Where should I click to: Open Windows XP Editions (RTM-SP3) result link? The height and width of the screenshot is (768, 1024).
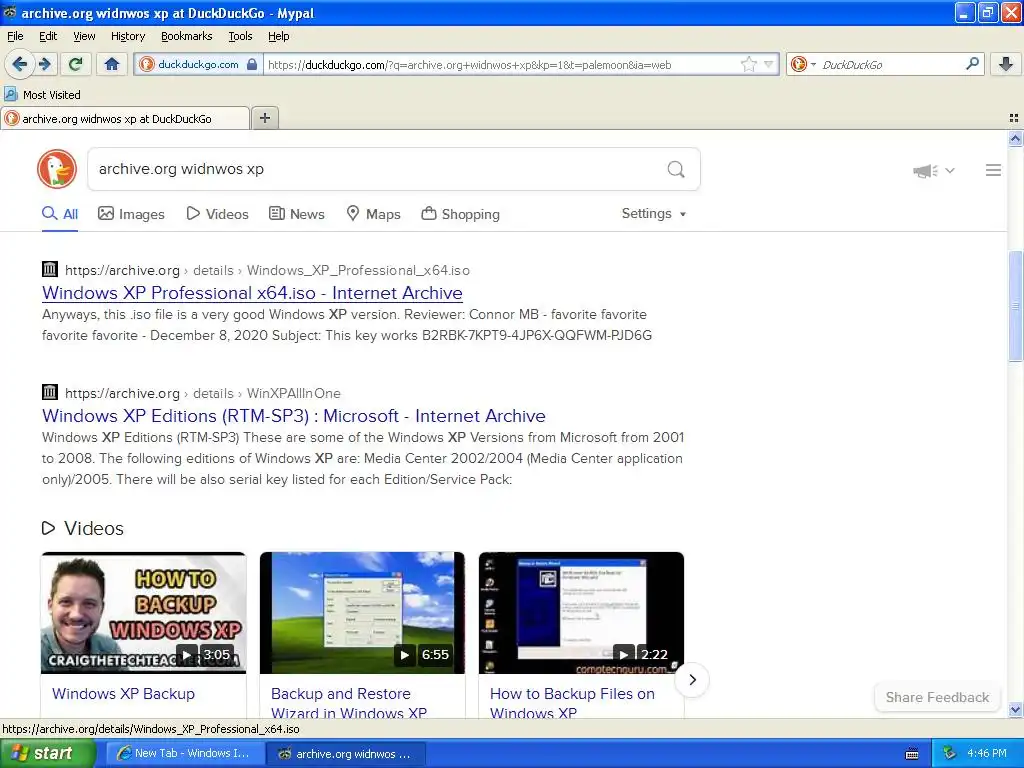point(294,415)
